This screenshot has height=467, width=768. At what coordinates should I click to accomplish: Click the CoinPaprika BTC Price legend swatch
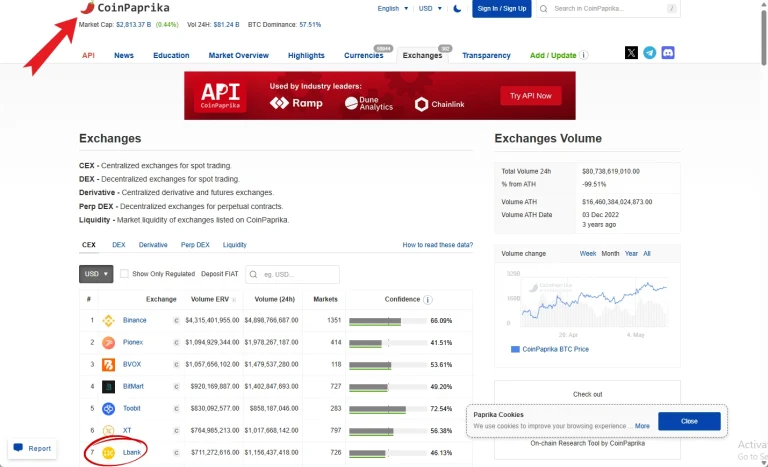pyautogui.click(x=515, y=349)
